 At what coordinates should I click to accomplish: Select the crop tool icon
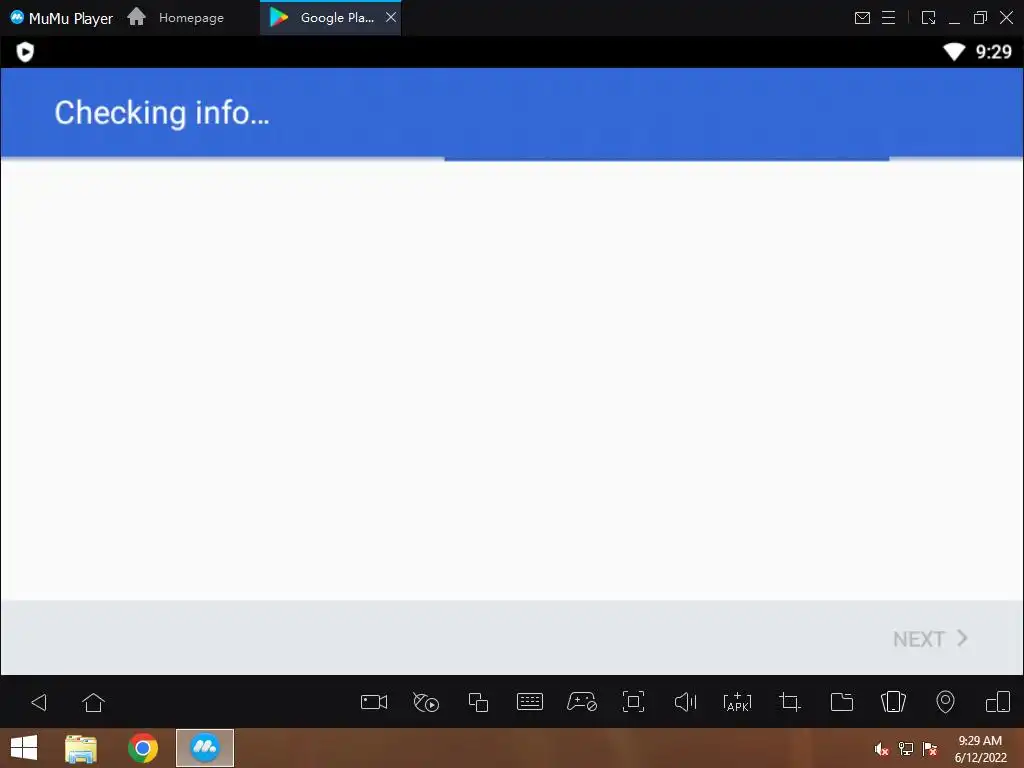[x=790, y=702]
